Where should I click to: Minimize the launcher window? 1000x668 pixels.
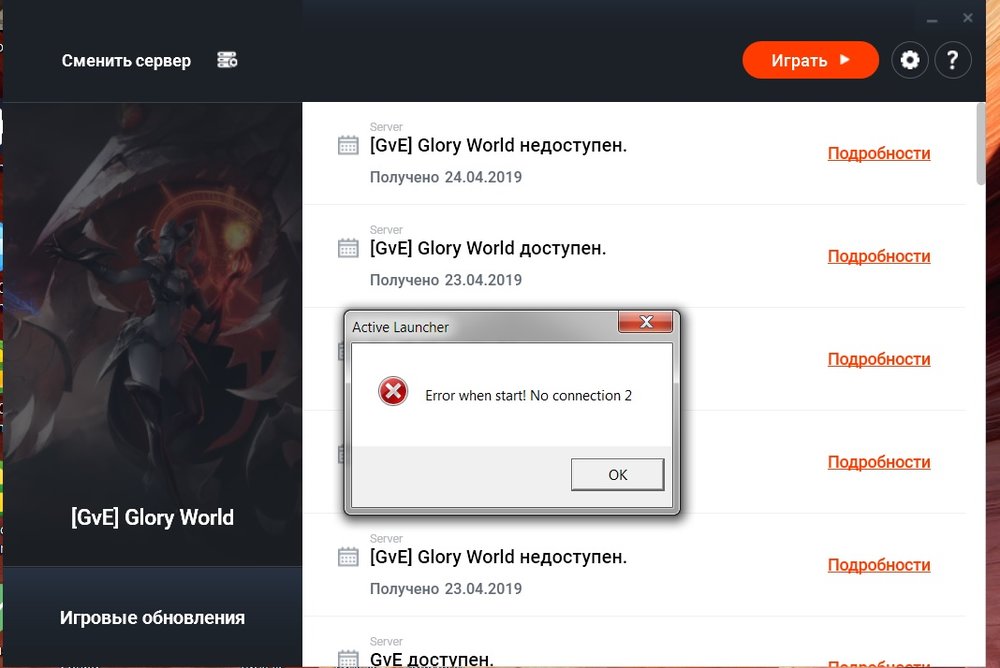coord(930,18)
